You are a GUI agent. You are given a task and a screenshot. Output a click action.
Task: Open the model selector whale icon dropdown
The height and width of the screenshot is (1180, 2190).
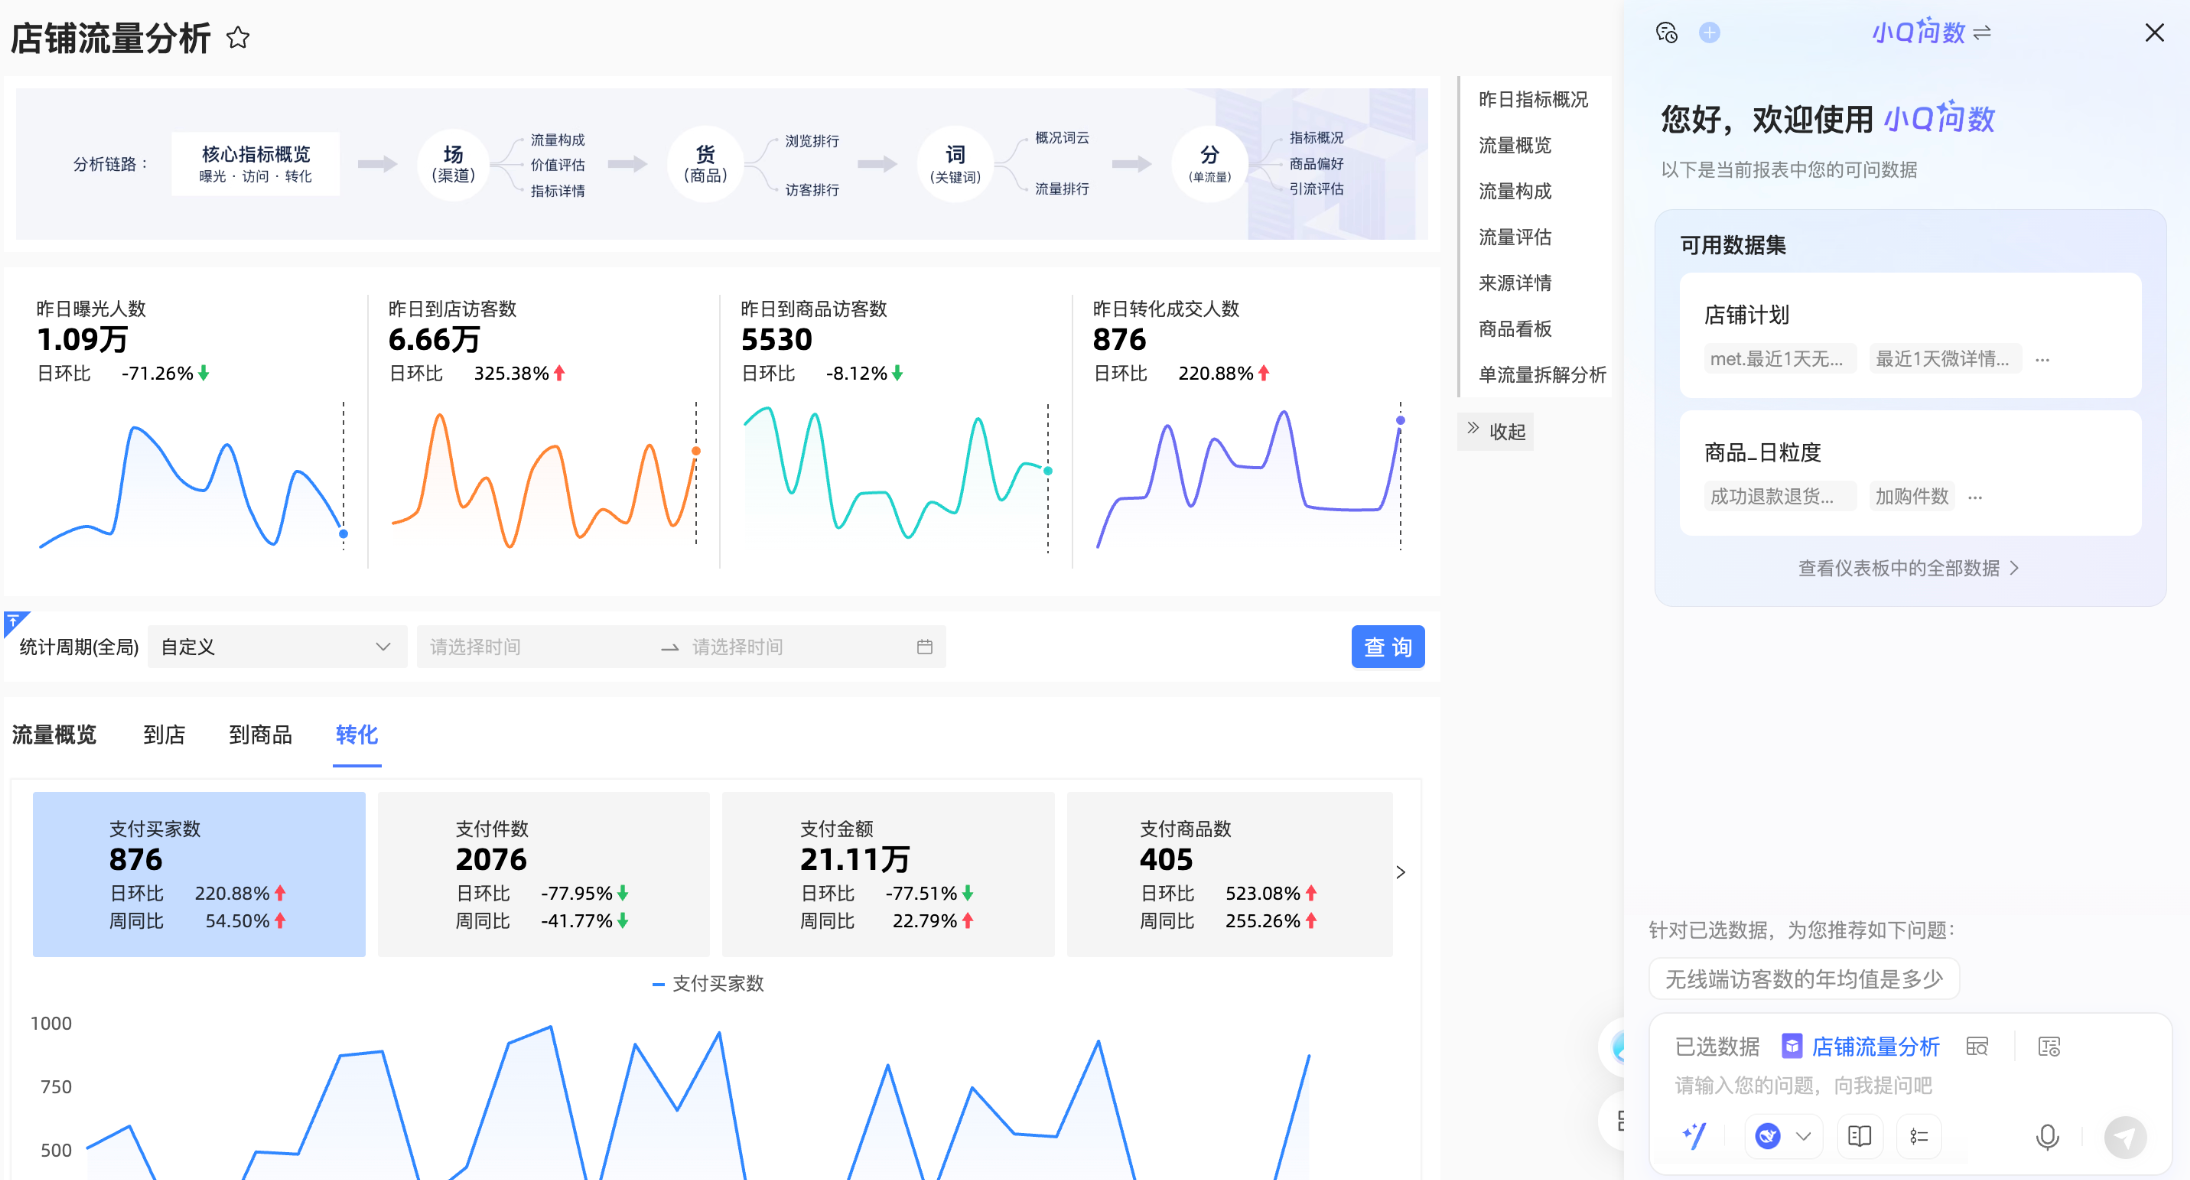[x=1784, y=1136]
